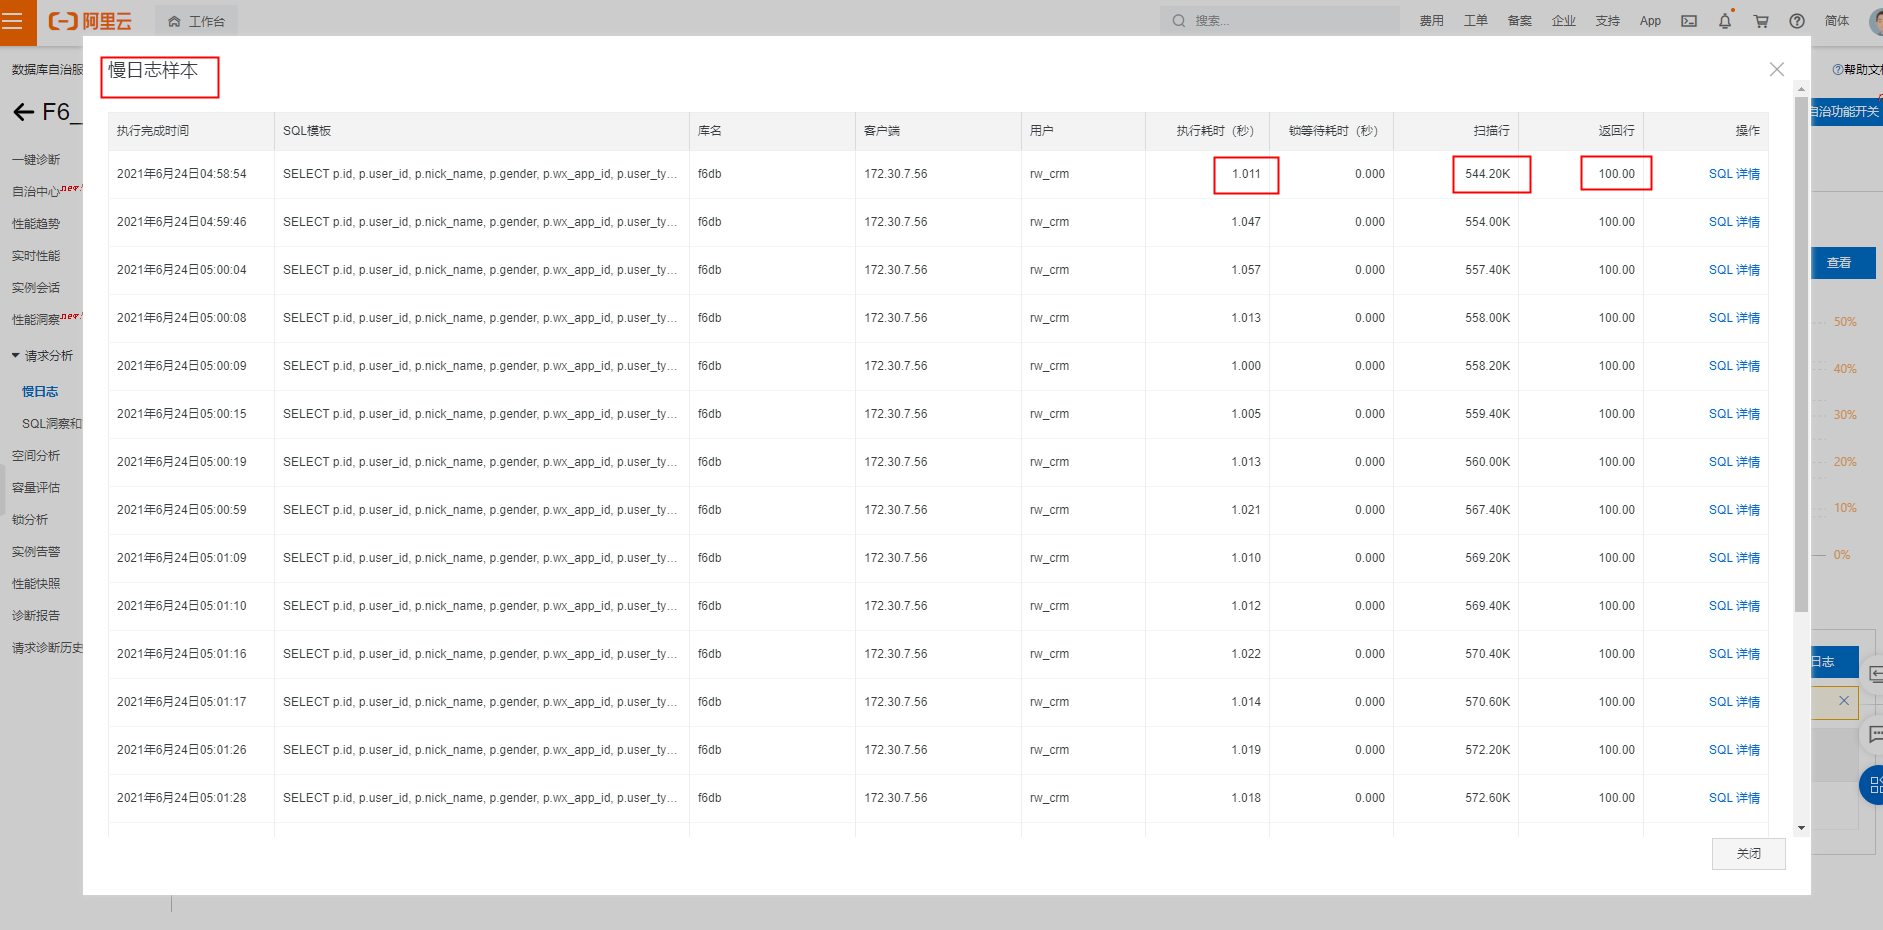1883x930 pixels.
Task: Dismiss the yellow notice with X
Action: 1843,701
